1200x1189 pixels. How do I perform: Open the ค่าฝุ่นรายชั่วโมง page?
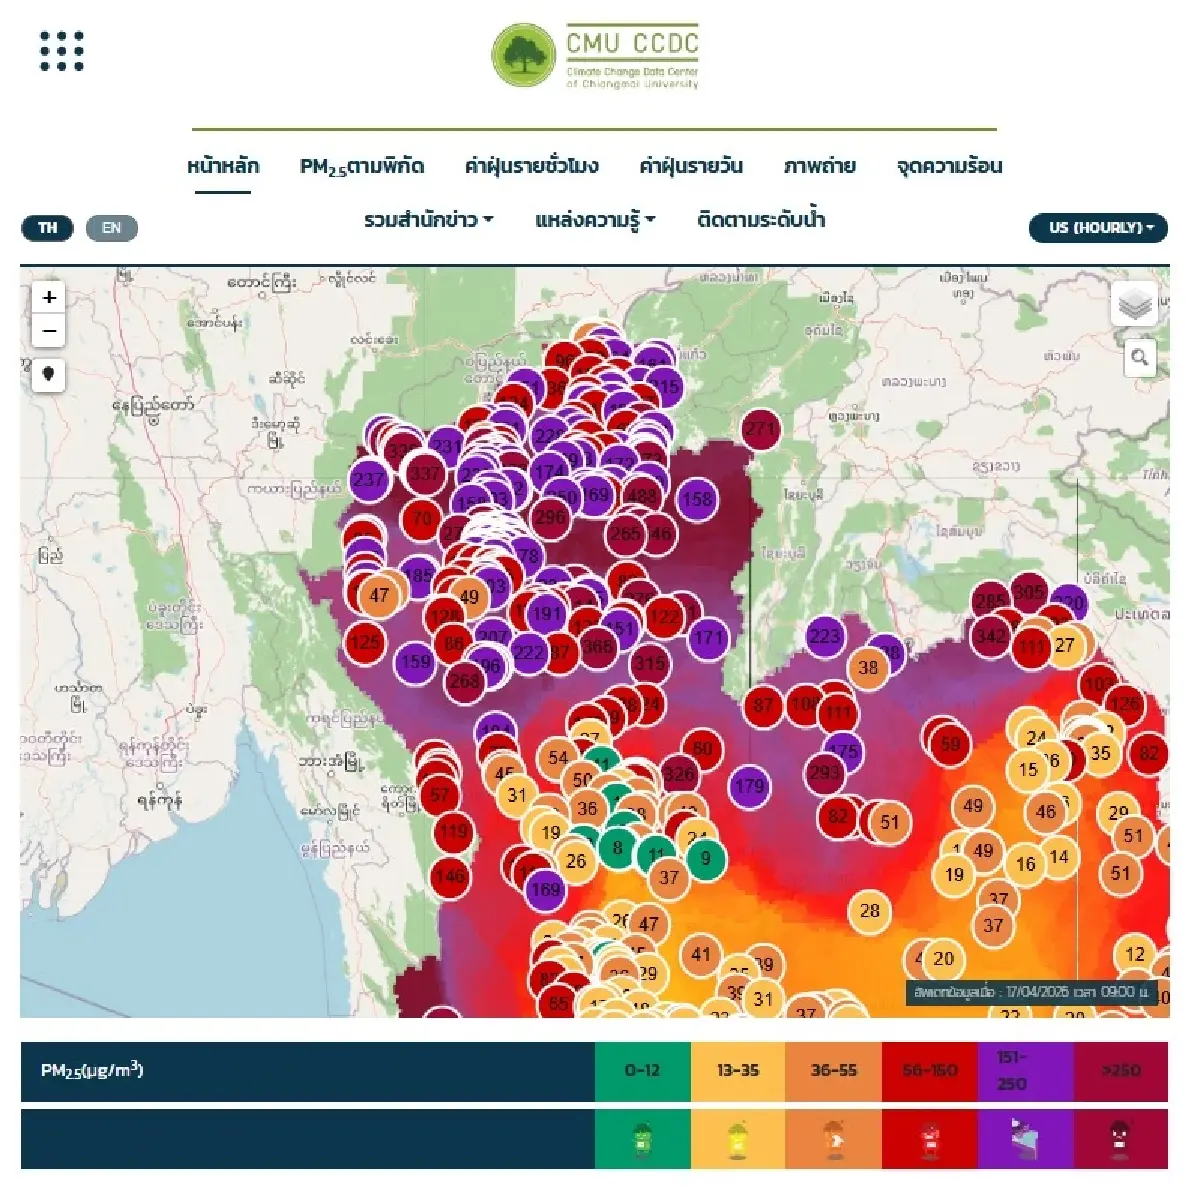531,166
